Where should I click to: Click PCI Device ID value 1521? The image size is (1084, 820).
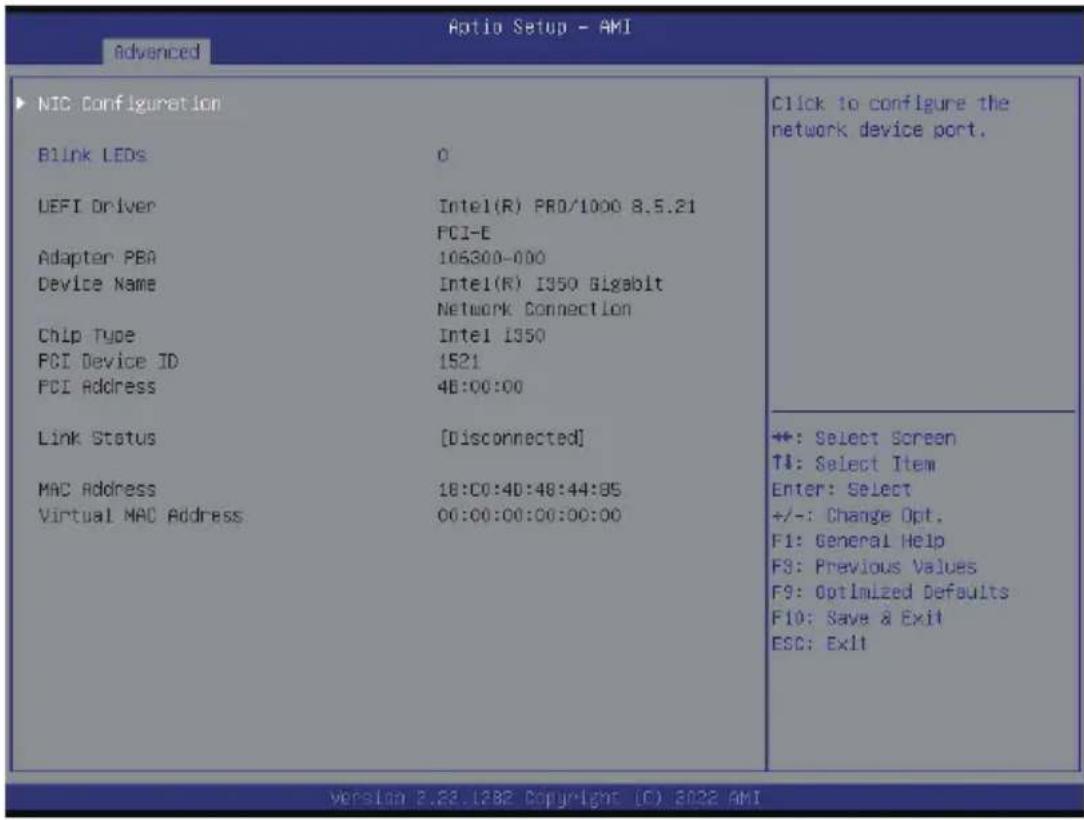click(x=458, y=361)
